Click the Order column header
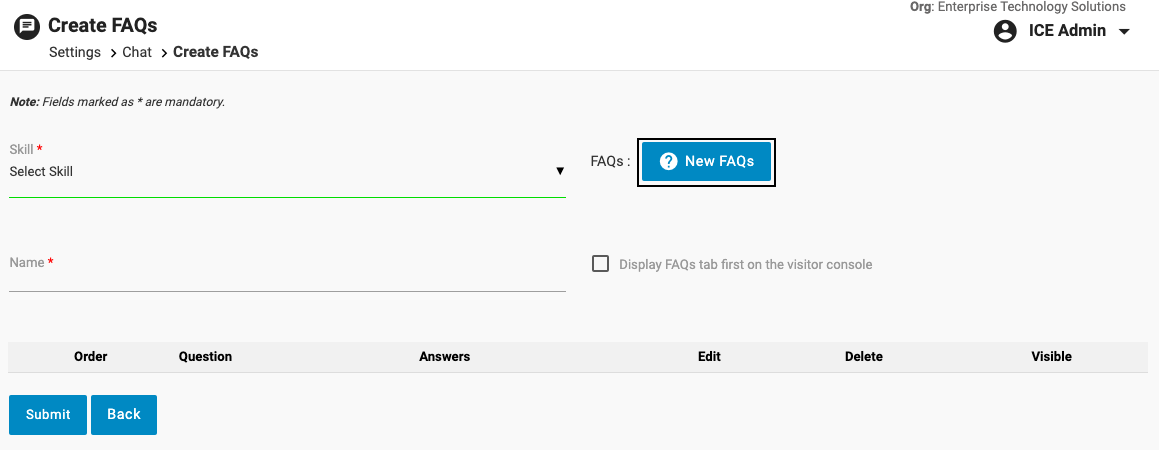1159x450 pixels. 91,356
